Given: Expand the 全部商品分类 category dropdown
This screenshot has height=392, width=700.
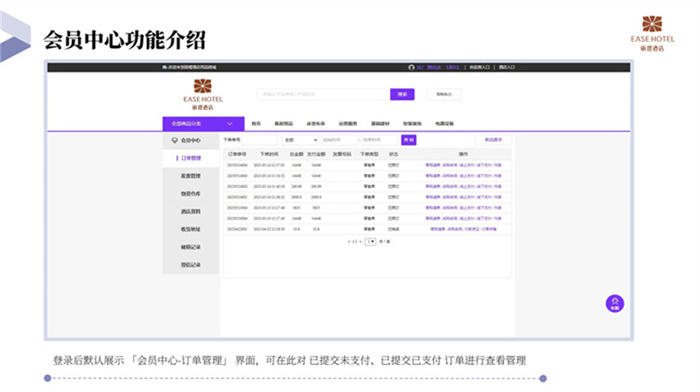Looking at the screenshot, I should (203, 124).
